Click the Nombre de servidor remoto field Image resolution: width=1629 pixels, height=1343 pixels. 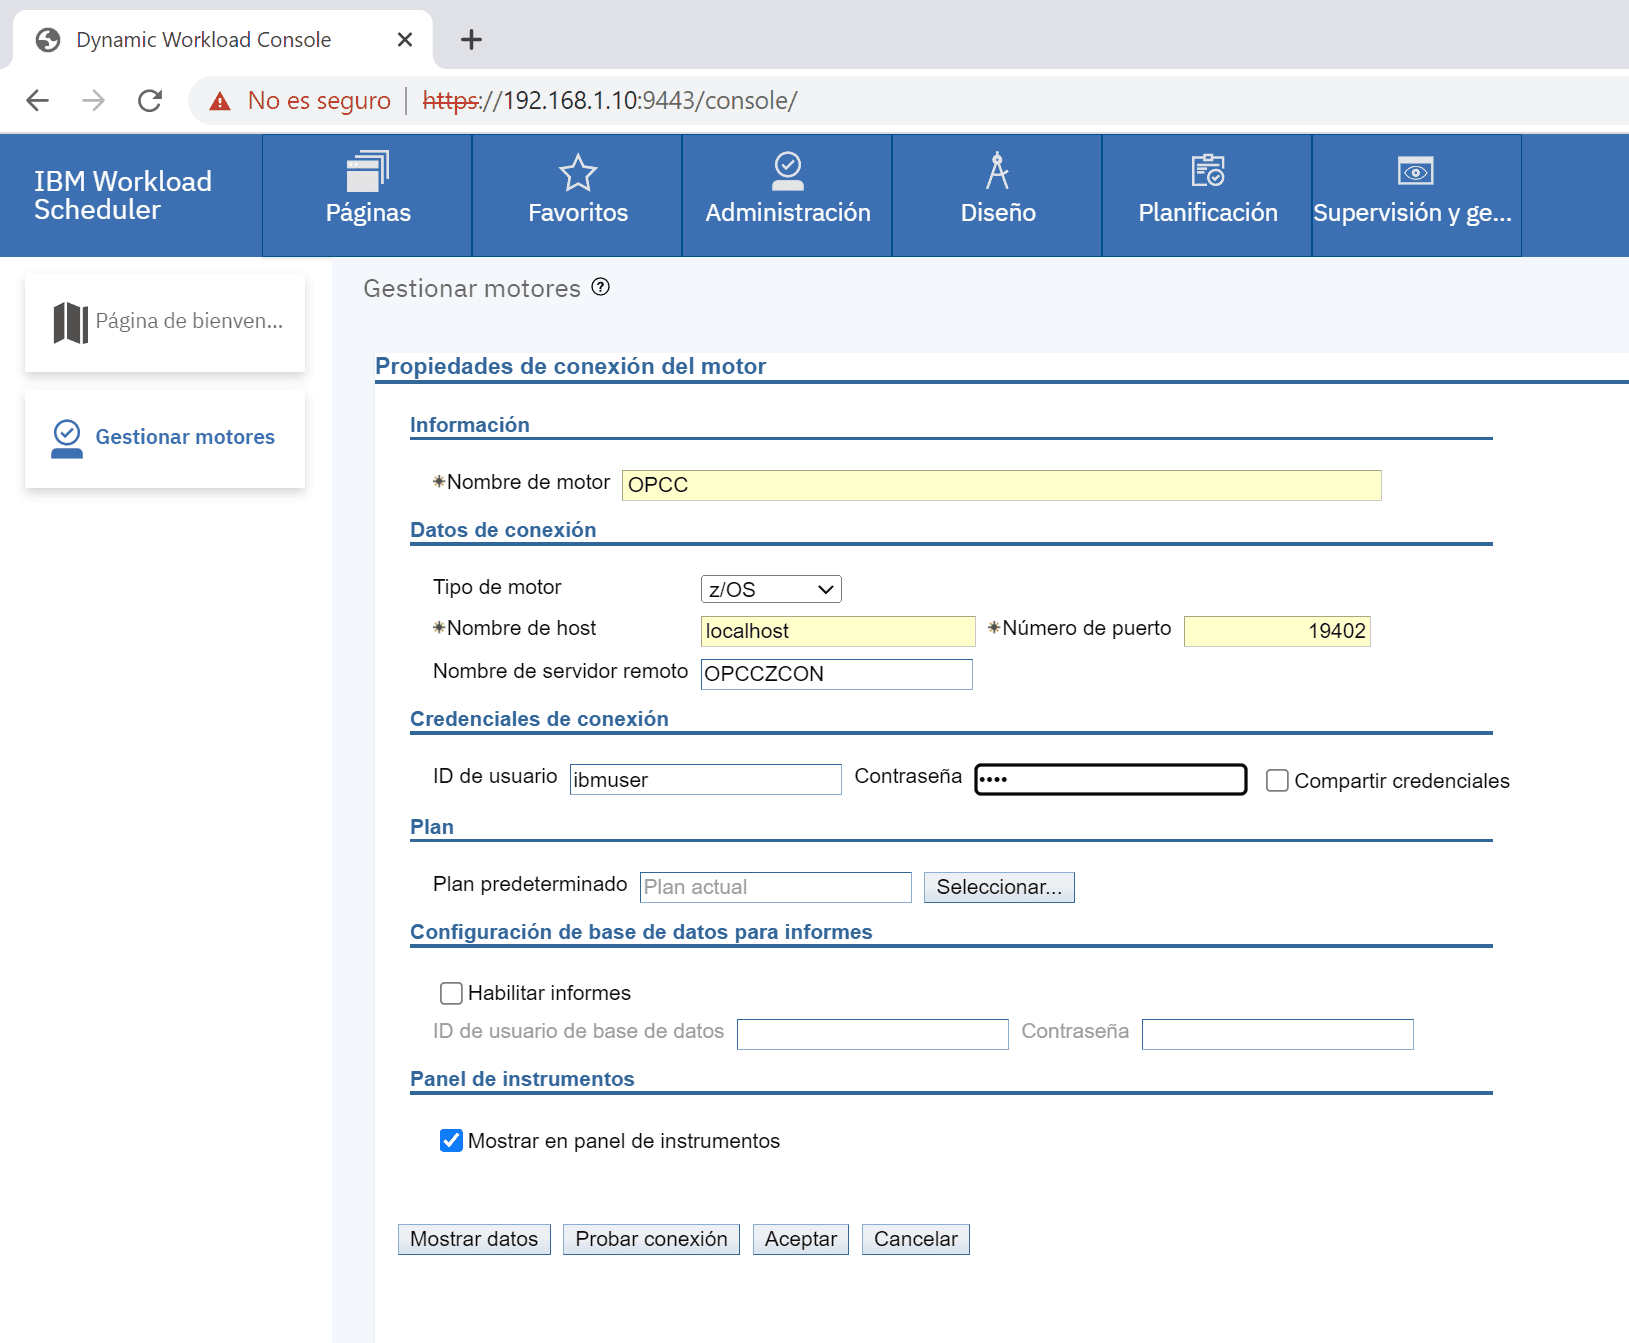tap(837, 674)
